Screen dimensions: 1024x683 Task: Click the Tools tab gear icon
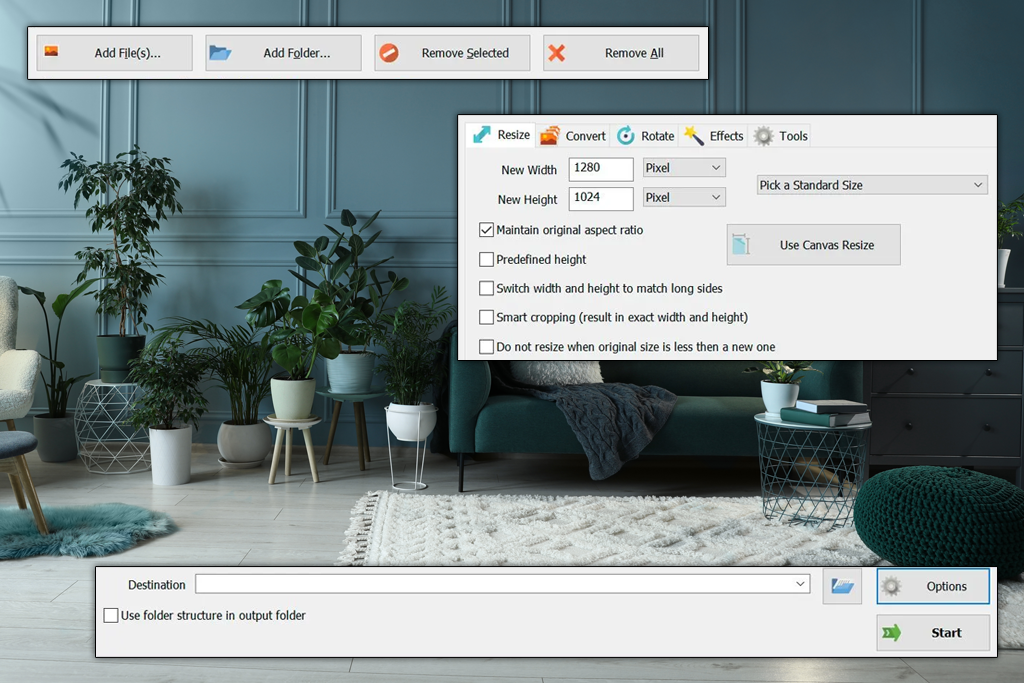(763, 136)
